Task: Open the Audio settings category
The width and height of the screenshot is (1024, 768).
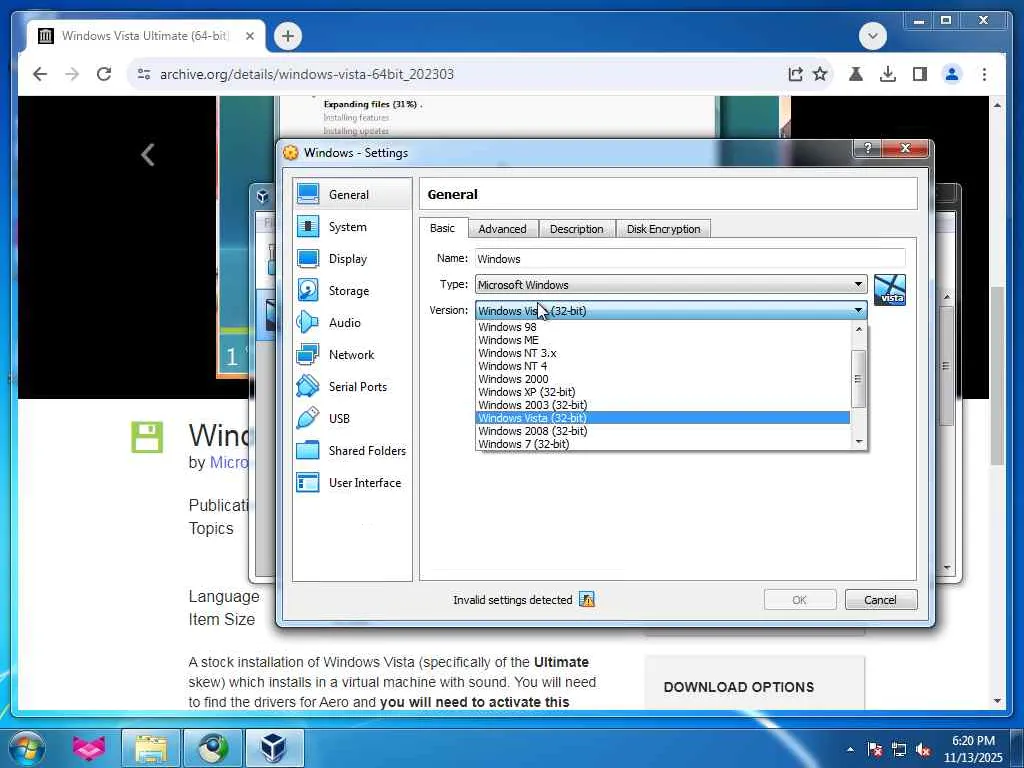Action: click(x=352, y=323)
